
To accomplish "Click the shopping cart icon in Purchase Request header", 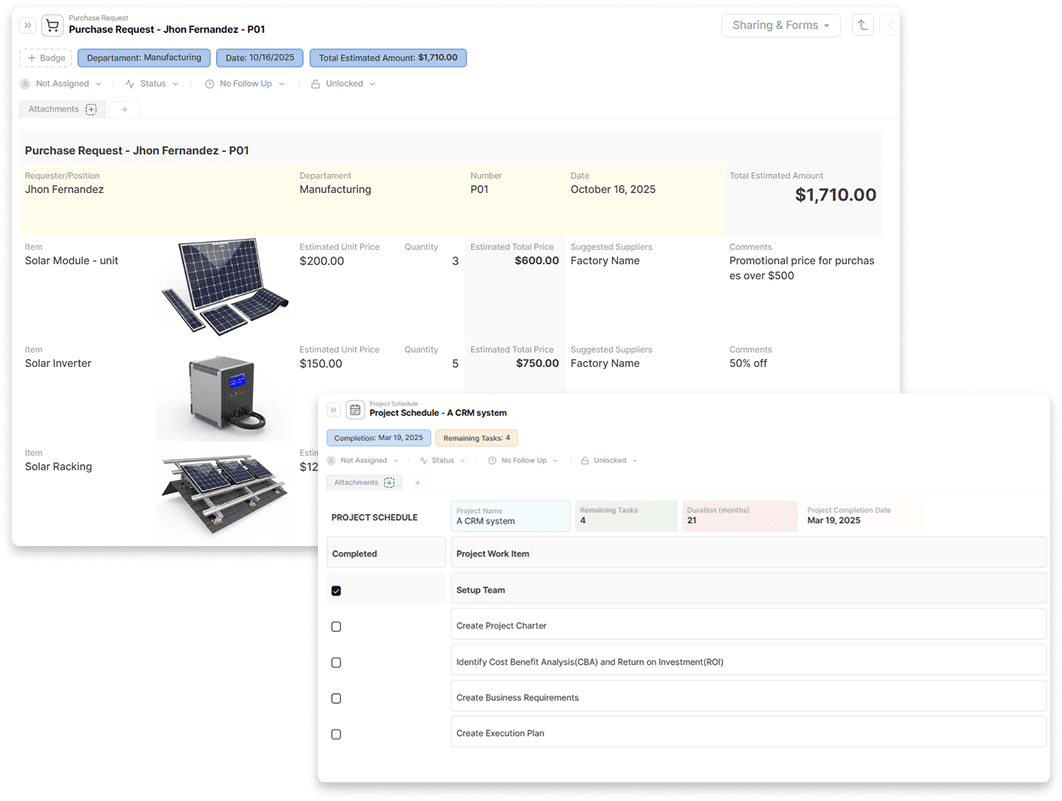I will (x=52, y=25).
